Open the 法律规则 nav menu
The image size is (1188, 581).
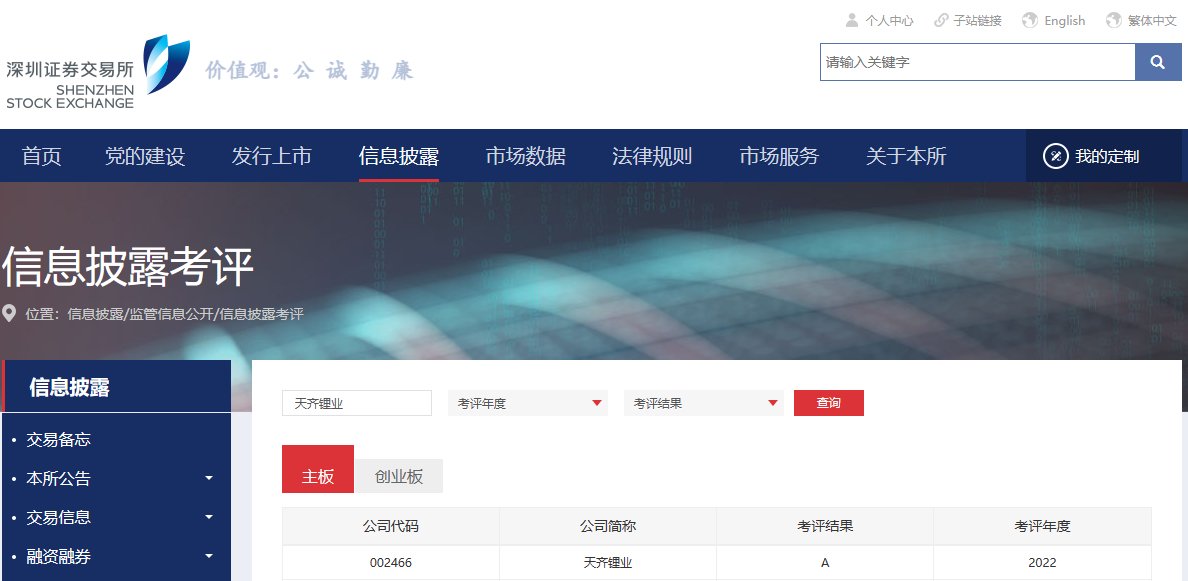652,157
